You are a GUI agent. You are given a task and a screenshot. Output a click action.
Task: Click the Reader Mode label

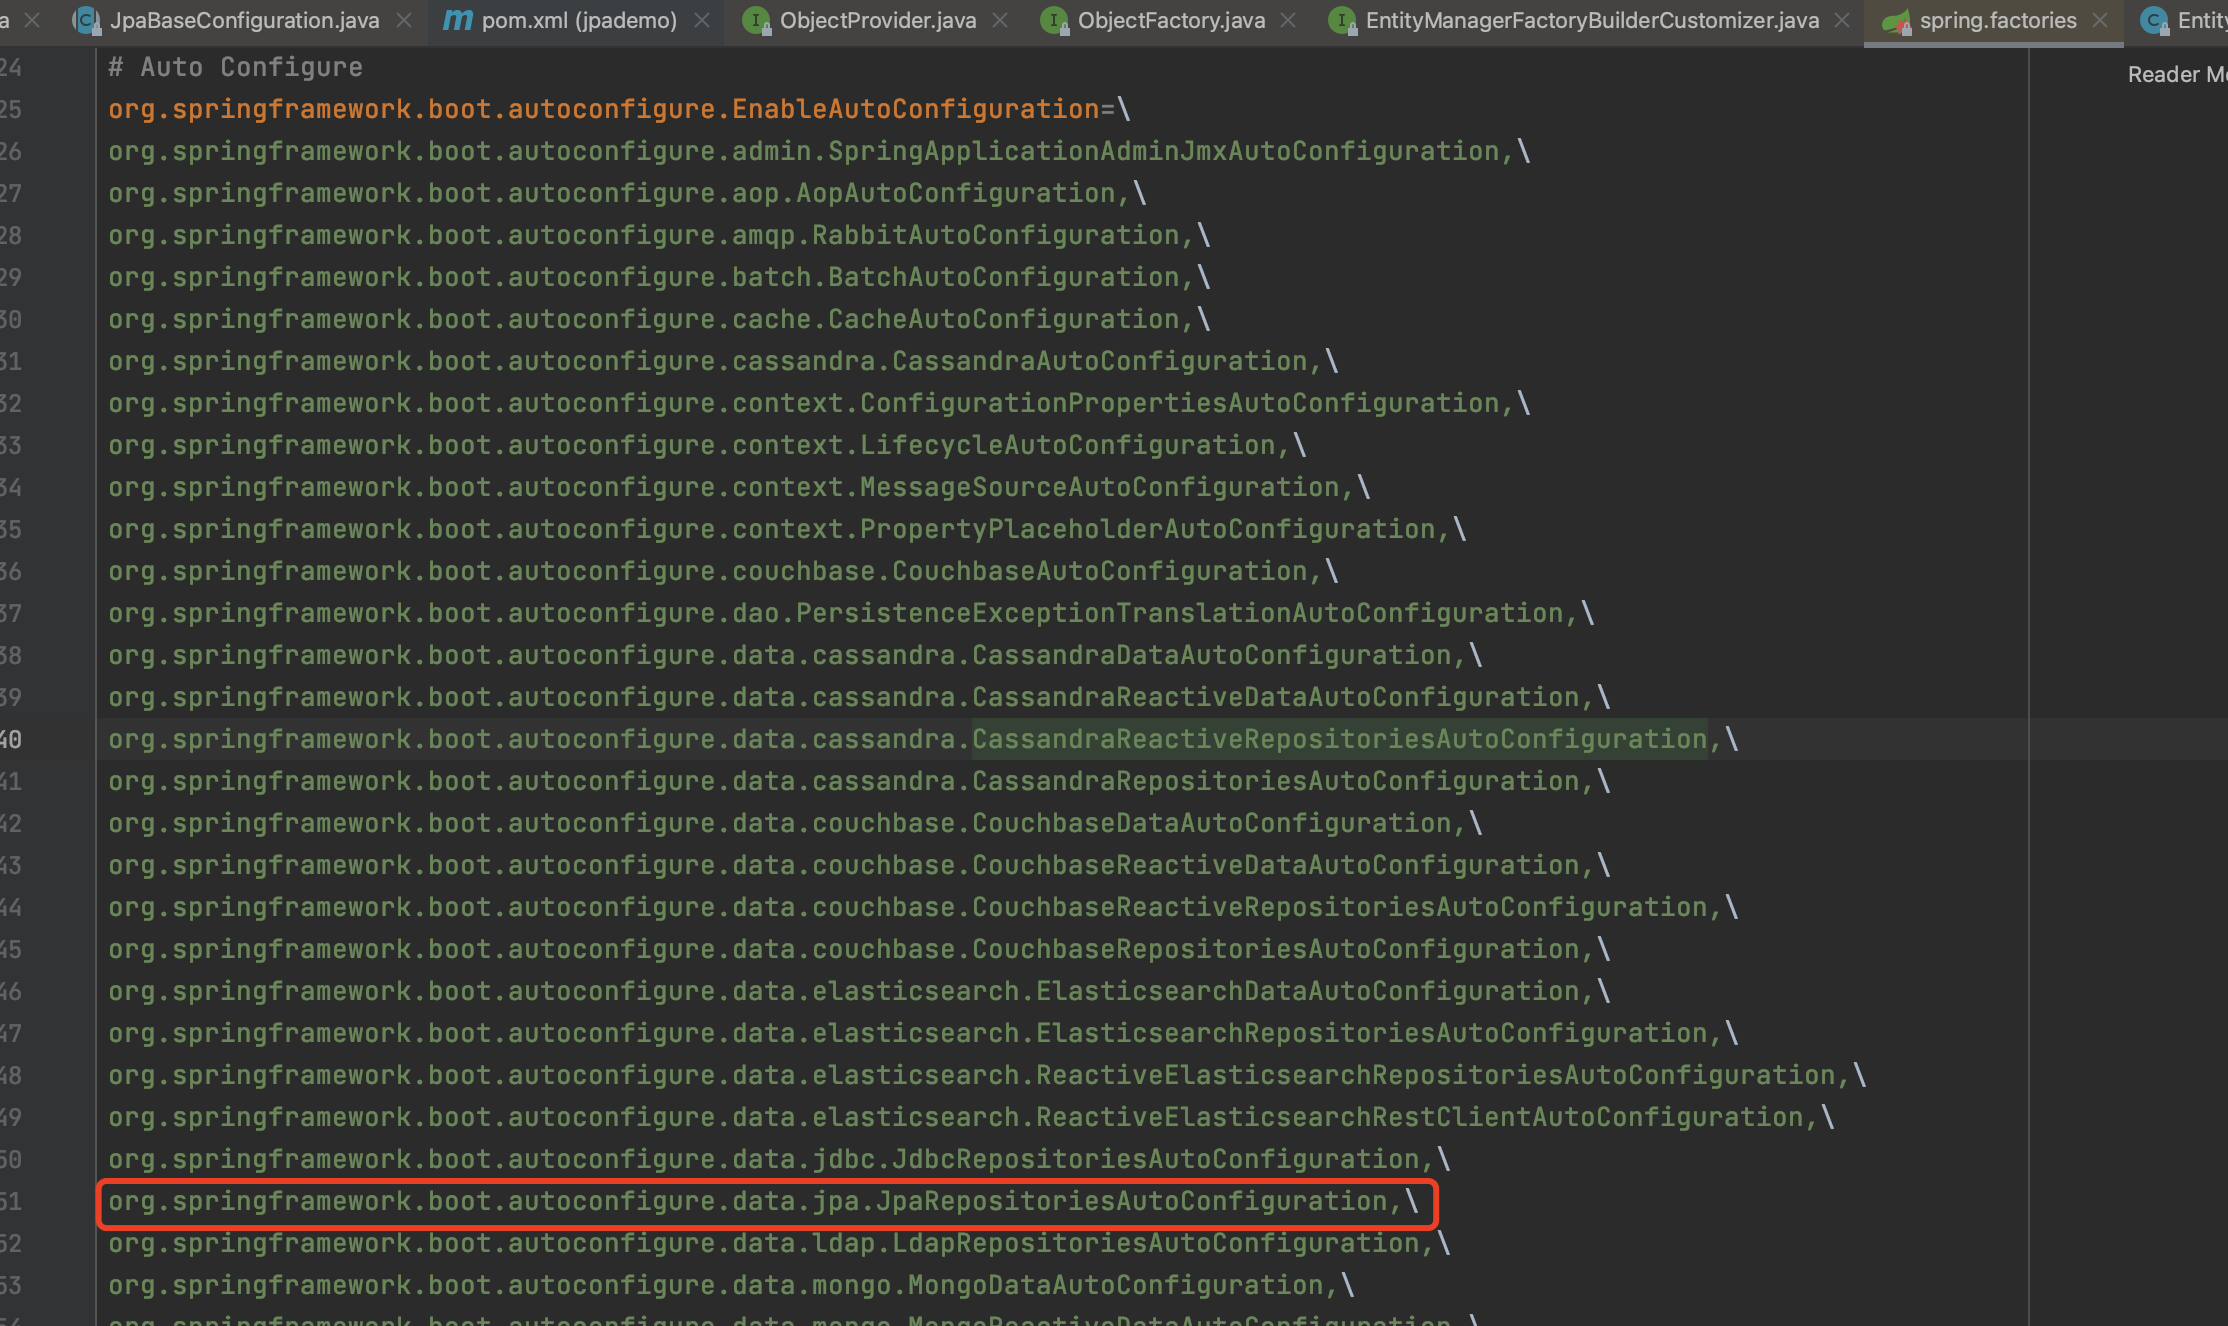(x=2177, y=75)
